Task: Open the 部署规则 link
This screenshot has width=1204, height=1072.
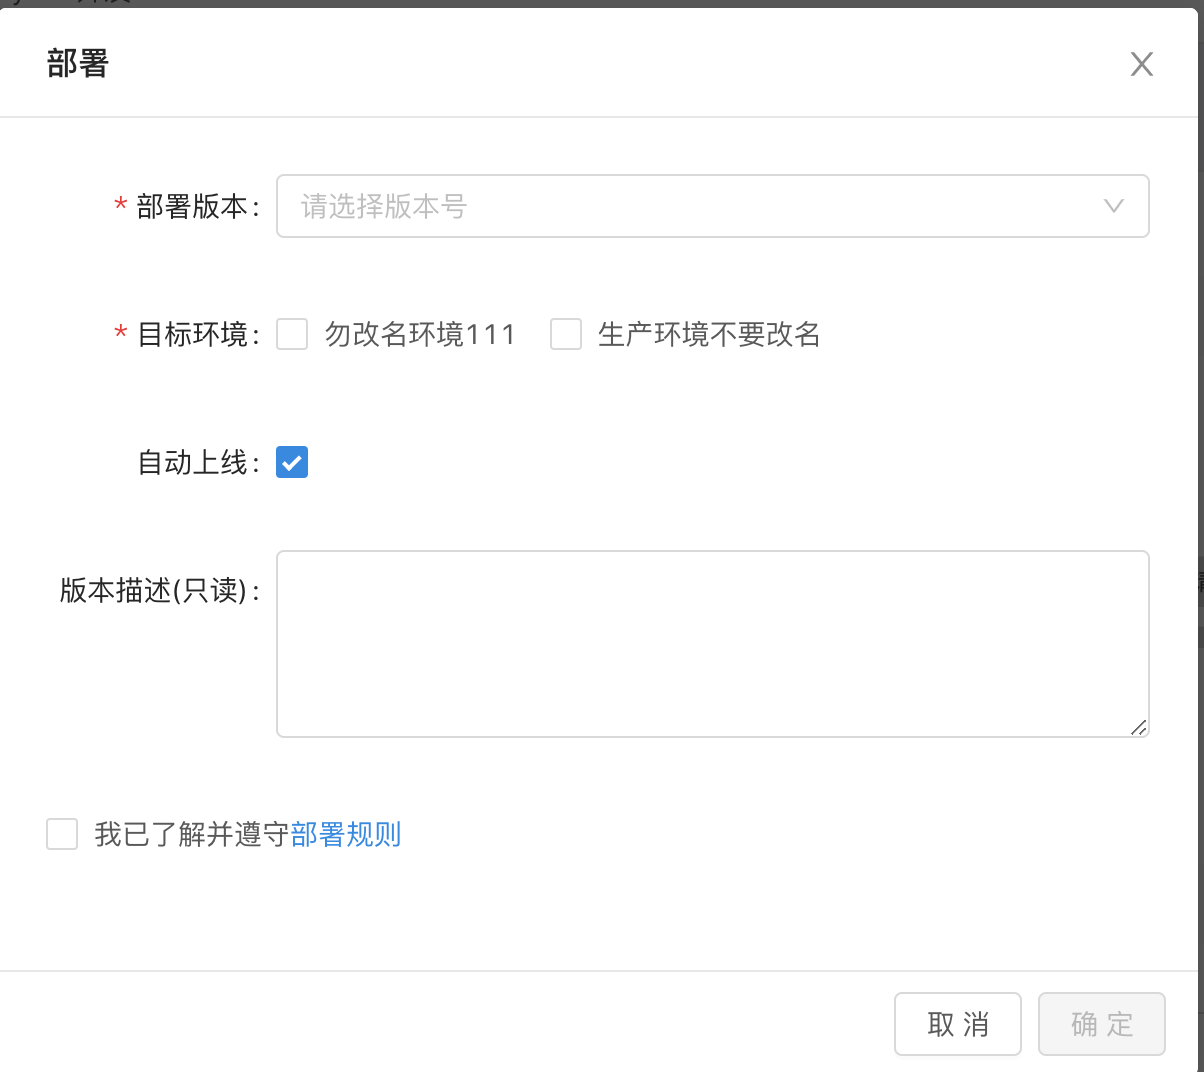Action: click(x=346, y=834)
